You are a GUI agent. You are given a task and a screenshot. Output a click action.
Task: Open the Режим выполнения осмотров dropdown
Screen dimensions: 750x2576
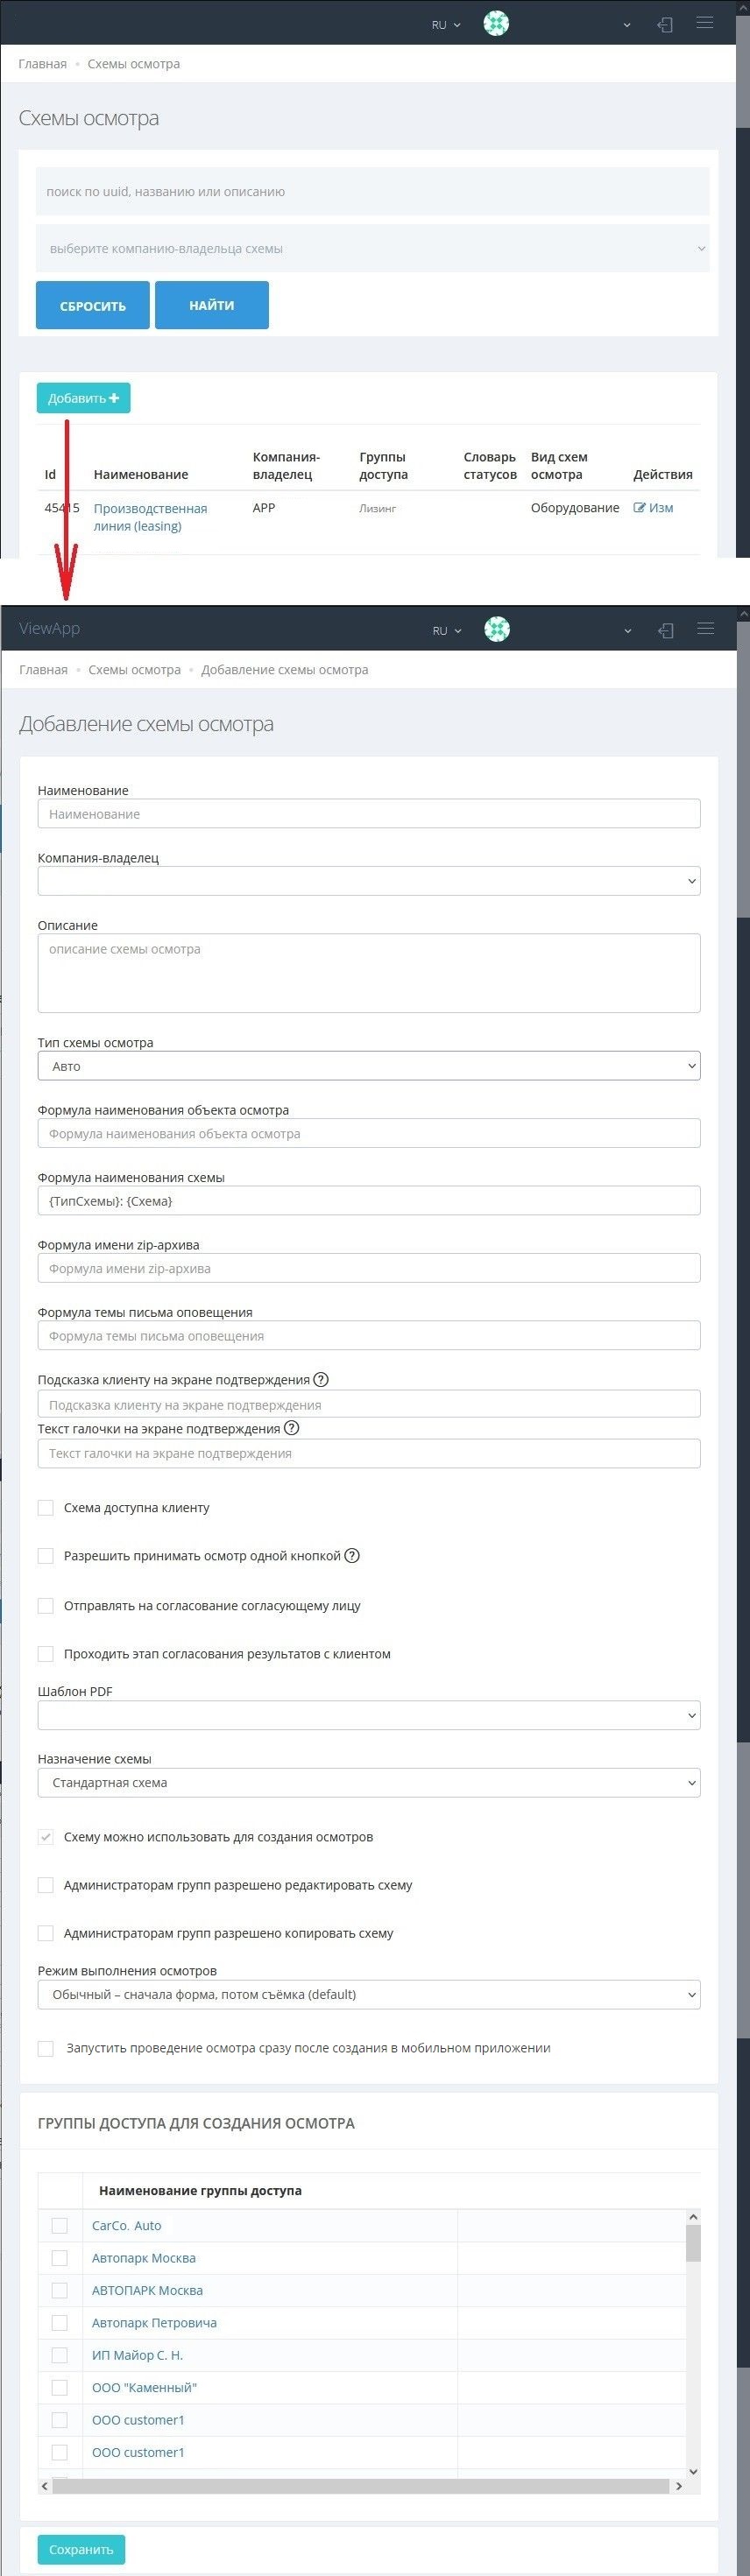(x=368, y=1994)
